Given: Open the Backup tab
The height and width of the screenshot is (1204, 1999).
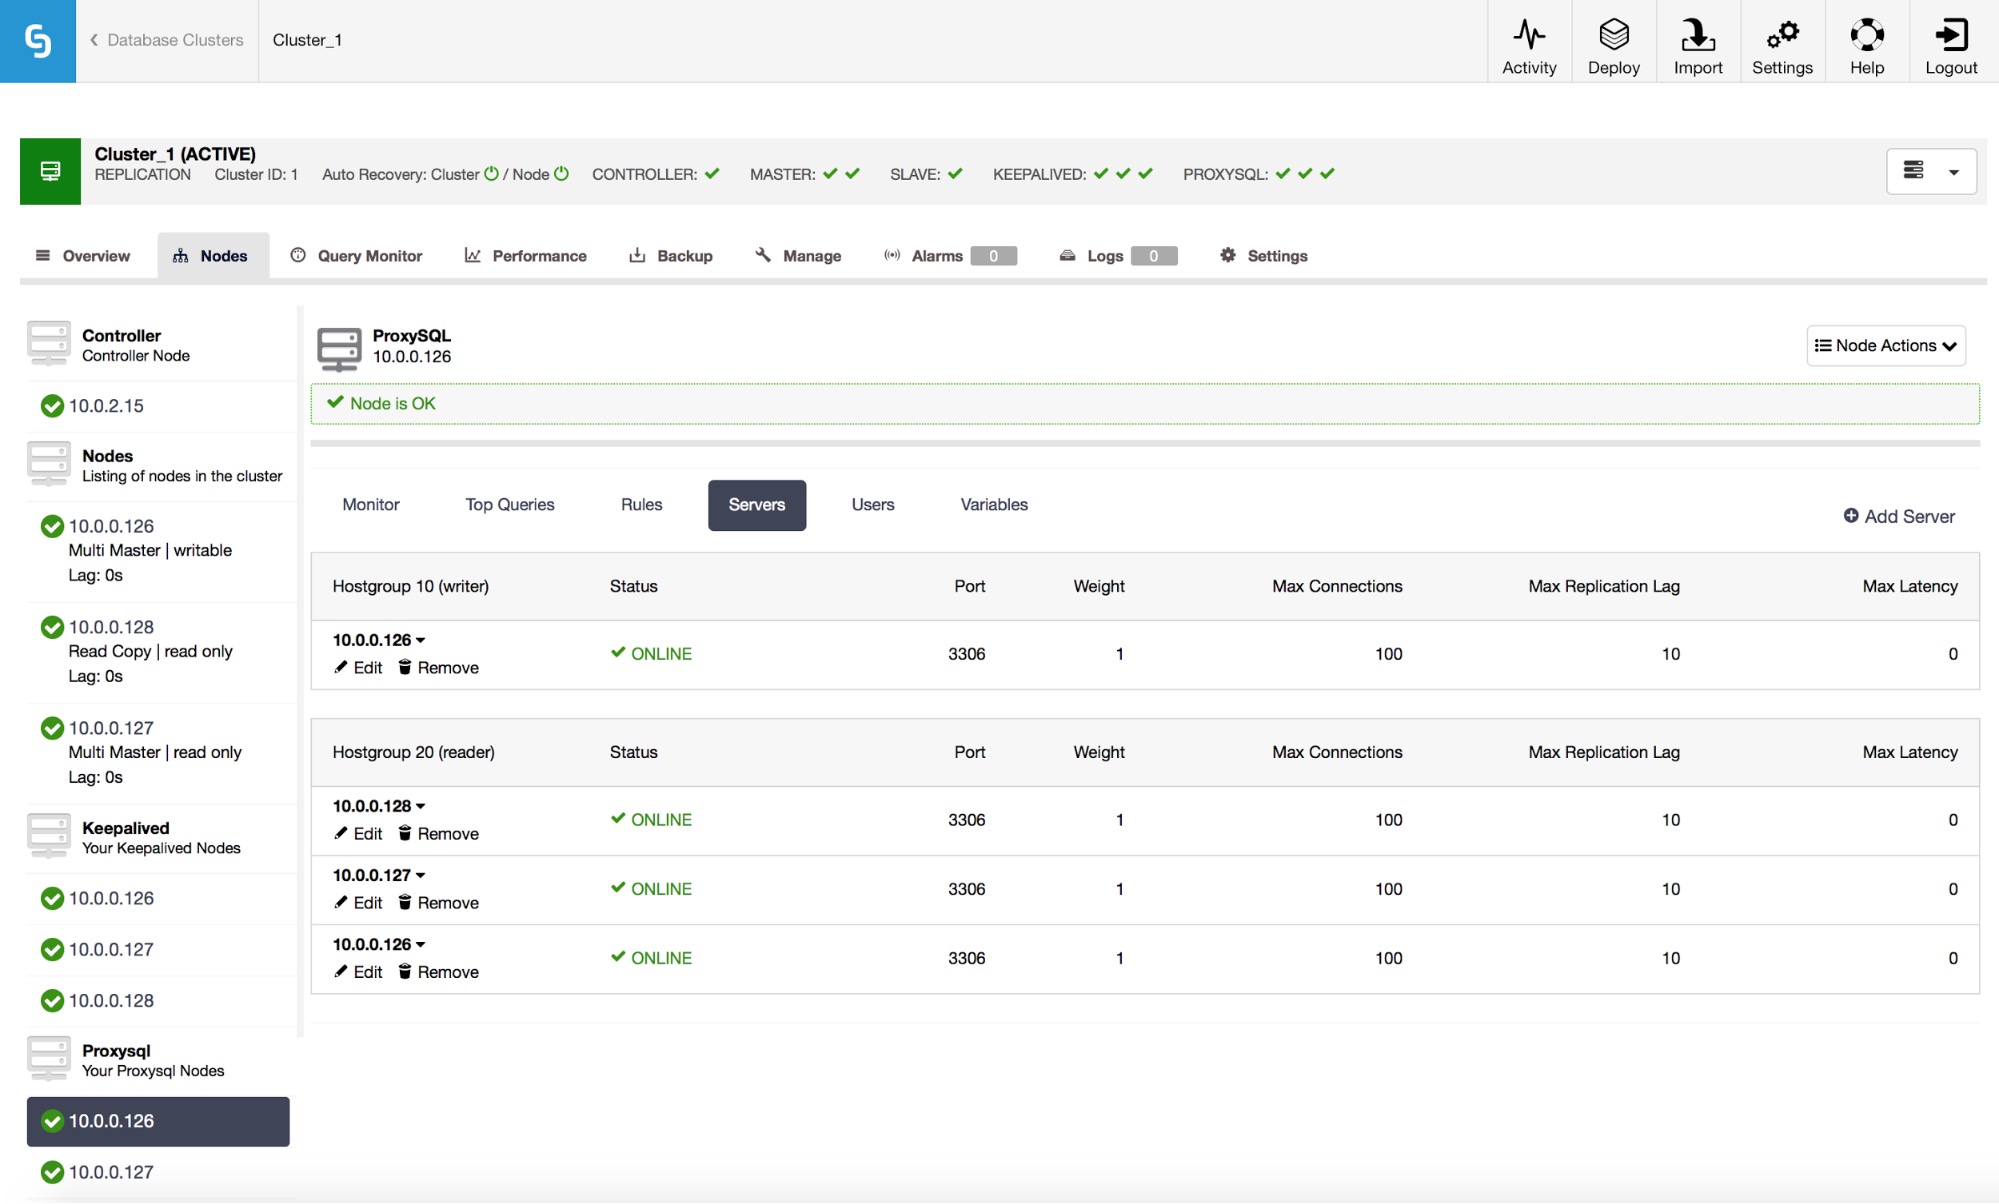Looking at the screenshot, I should coord(671,256).
